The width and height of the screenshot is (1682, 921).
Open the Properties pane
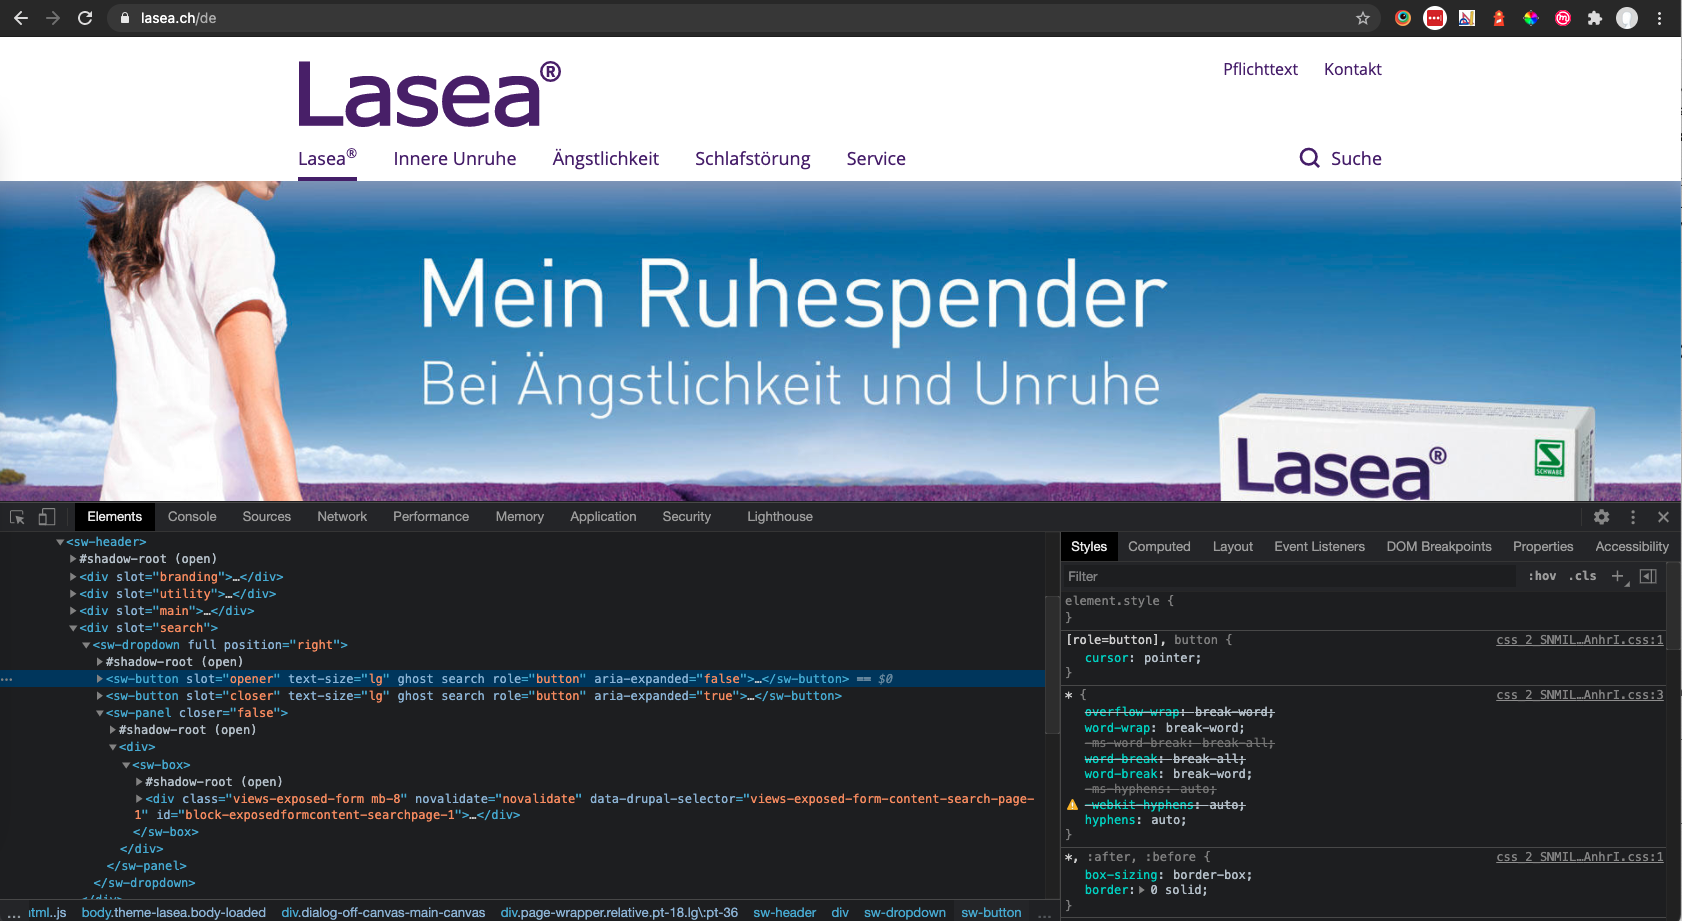pyautogui.click(x=1543, y=547)
